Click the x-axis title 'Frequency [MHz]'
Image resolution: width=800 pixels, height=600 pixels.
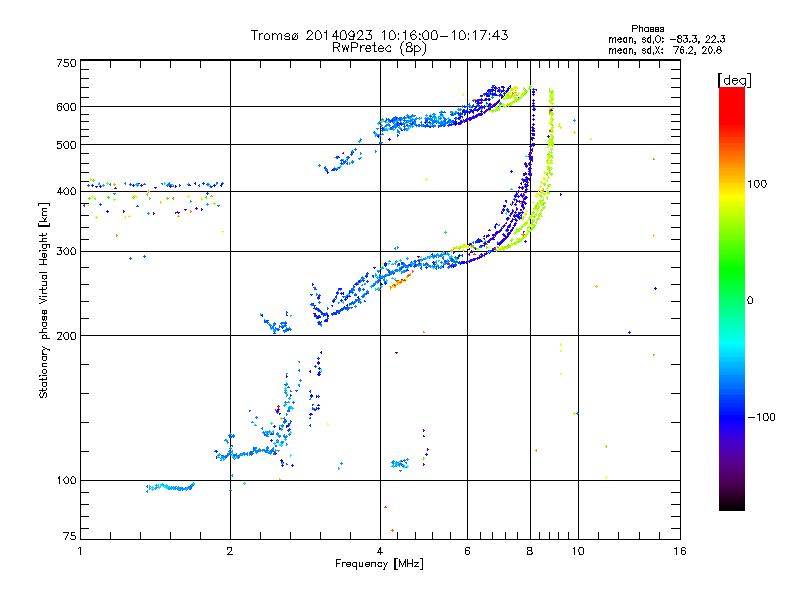click(x=379, y=564)
